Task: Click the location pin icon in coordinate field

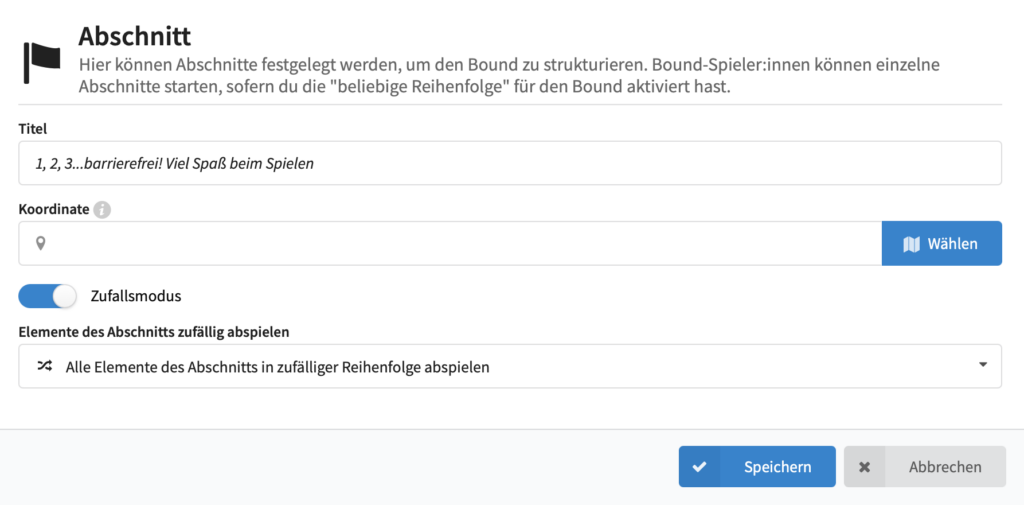Action: click(x=41, y=243)
